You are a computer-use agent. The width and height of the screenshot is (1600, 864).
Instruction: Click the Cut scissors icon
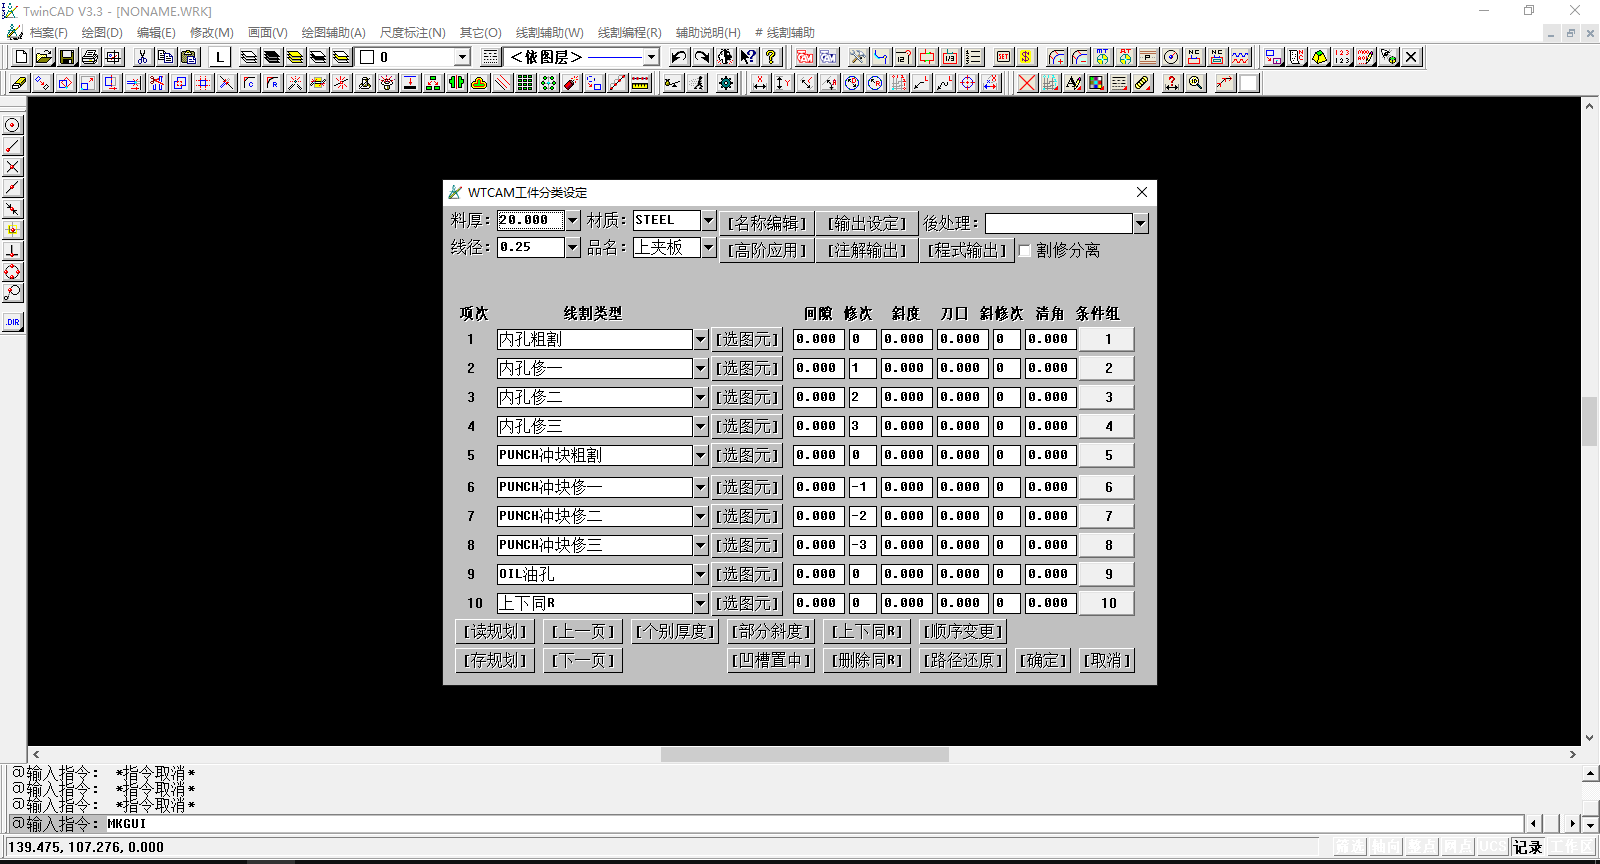click(142, 57)
